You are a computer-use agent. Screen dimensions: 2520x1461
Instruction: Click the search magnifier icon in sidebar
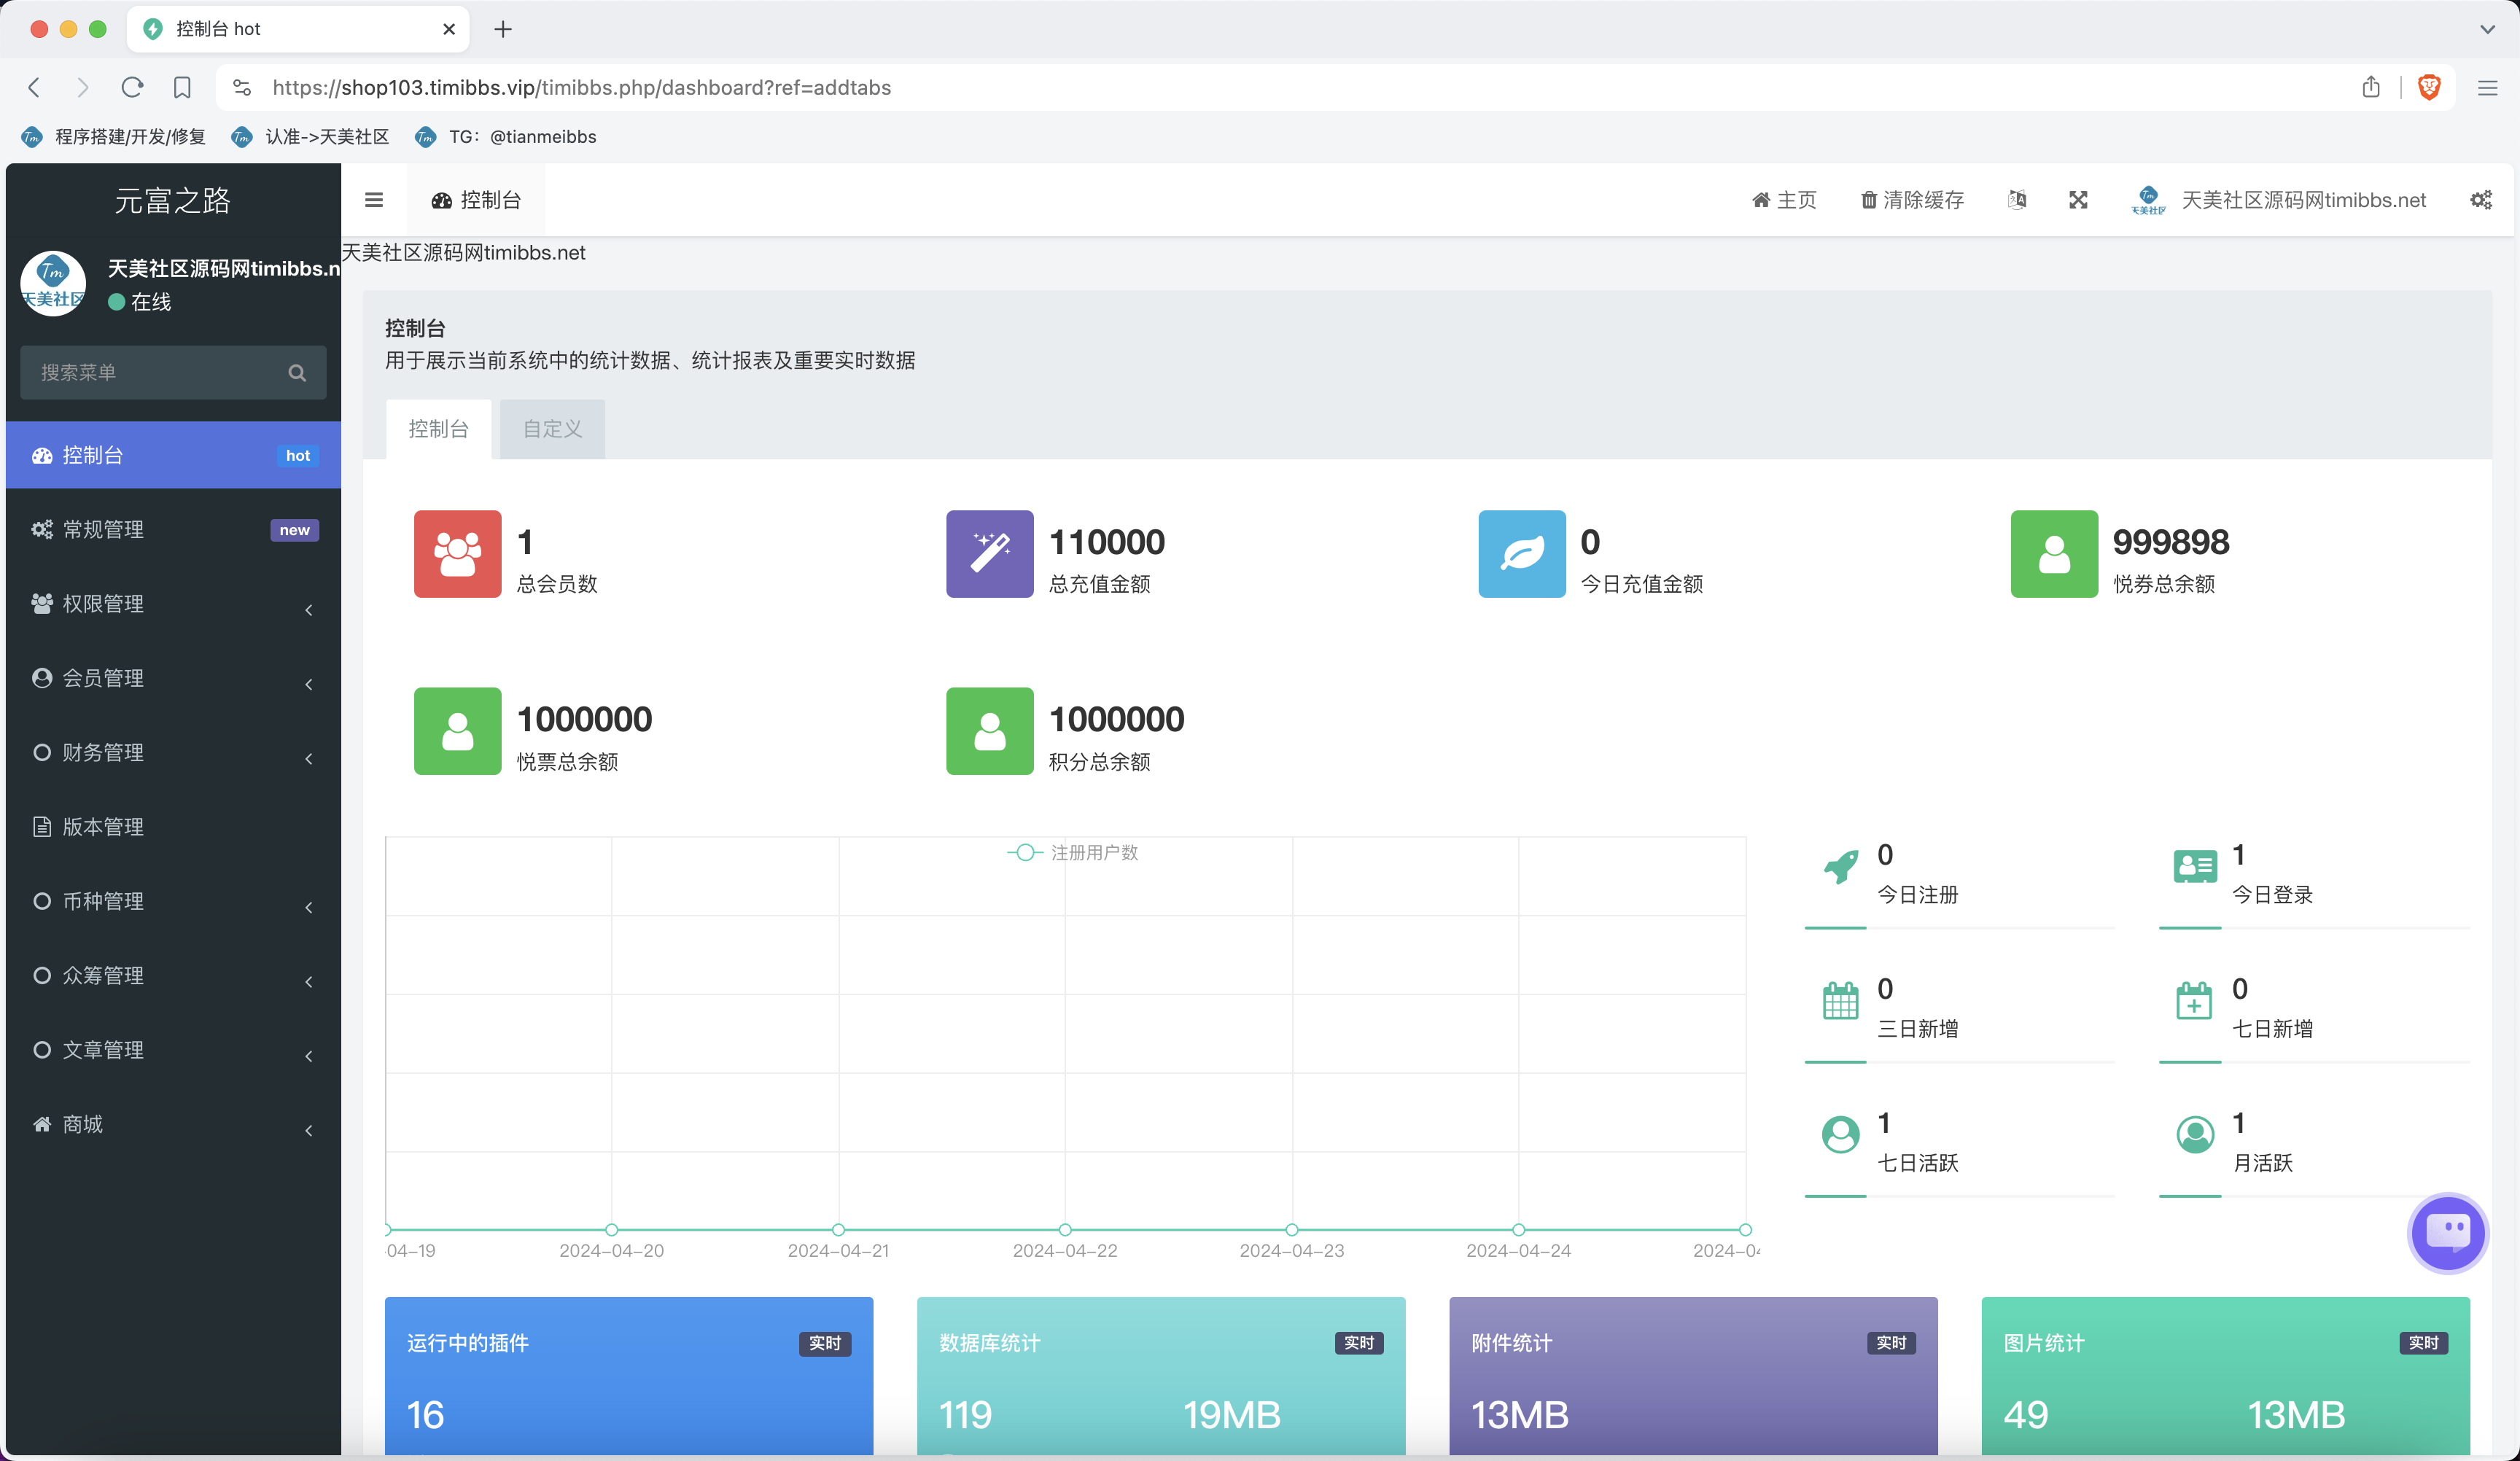(x=297, y=373)
